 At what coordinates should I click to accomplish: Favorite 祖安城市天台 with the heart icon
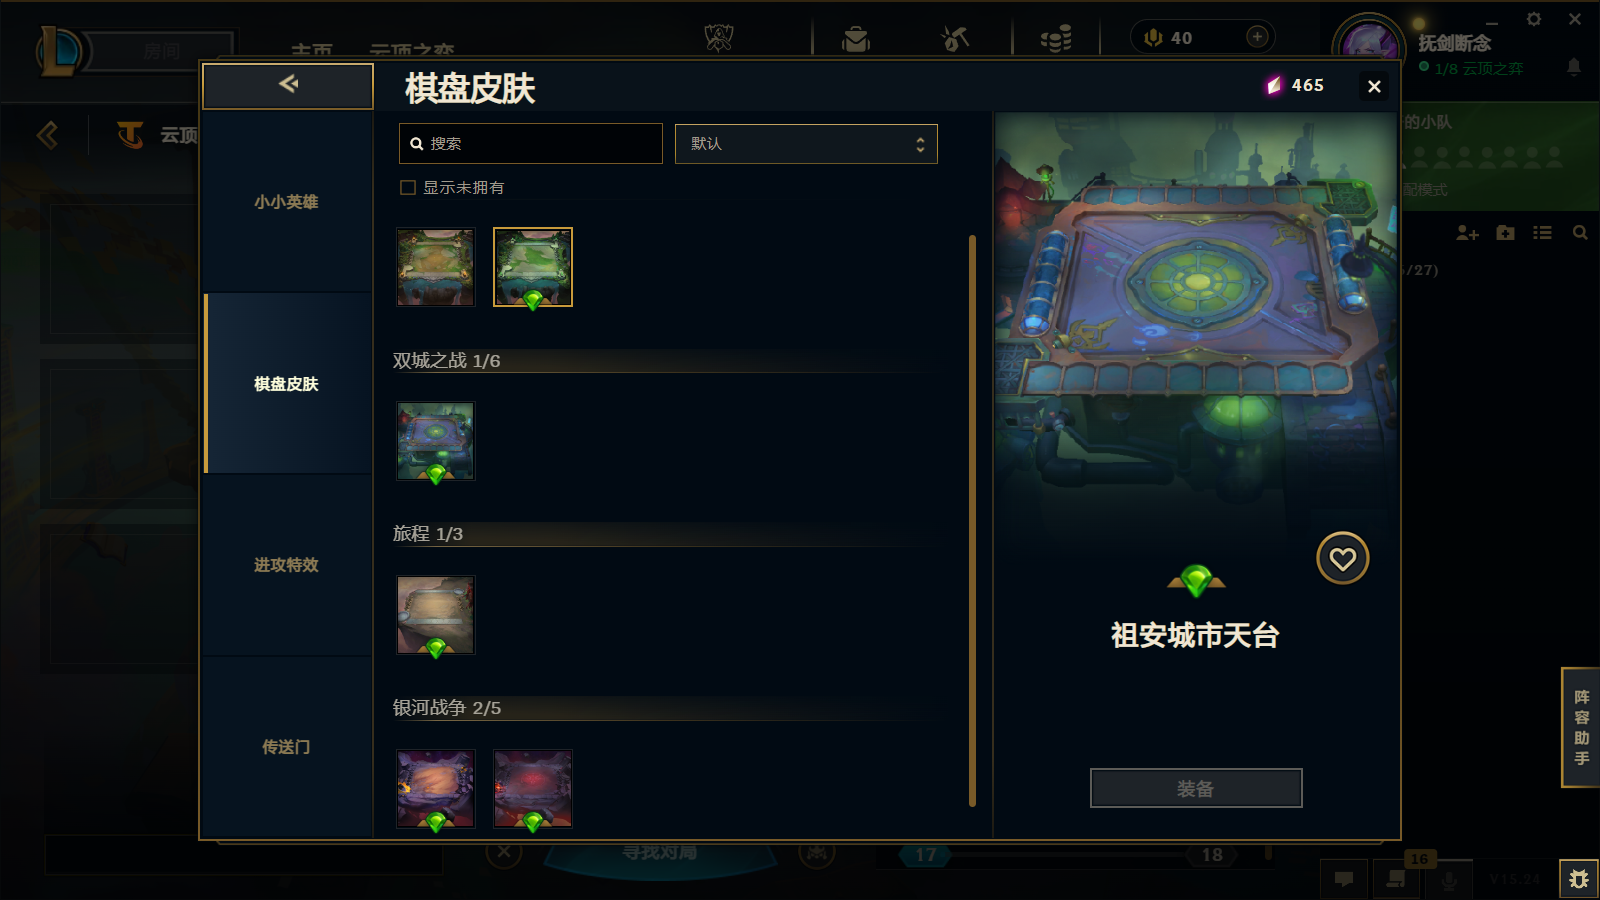click(x=1342, y=558)
